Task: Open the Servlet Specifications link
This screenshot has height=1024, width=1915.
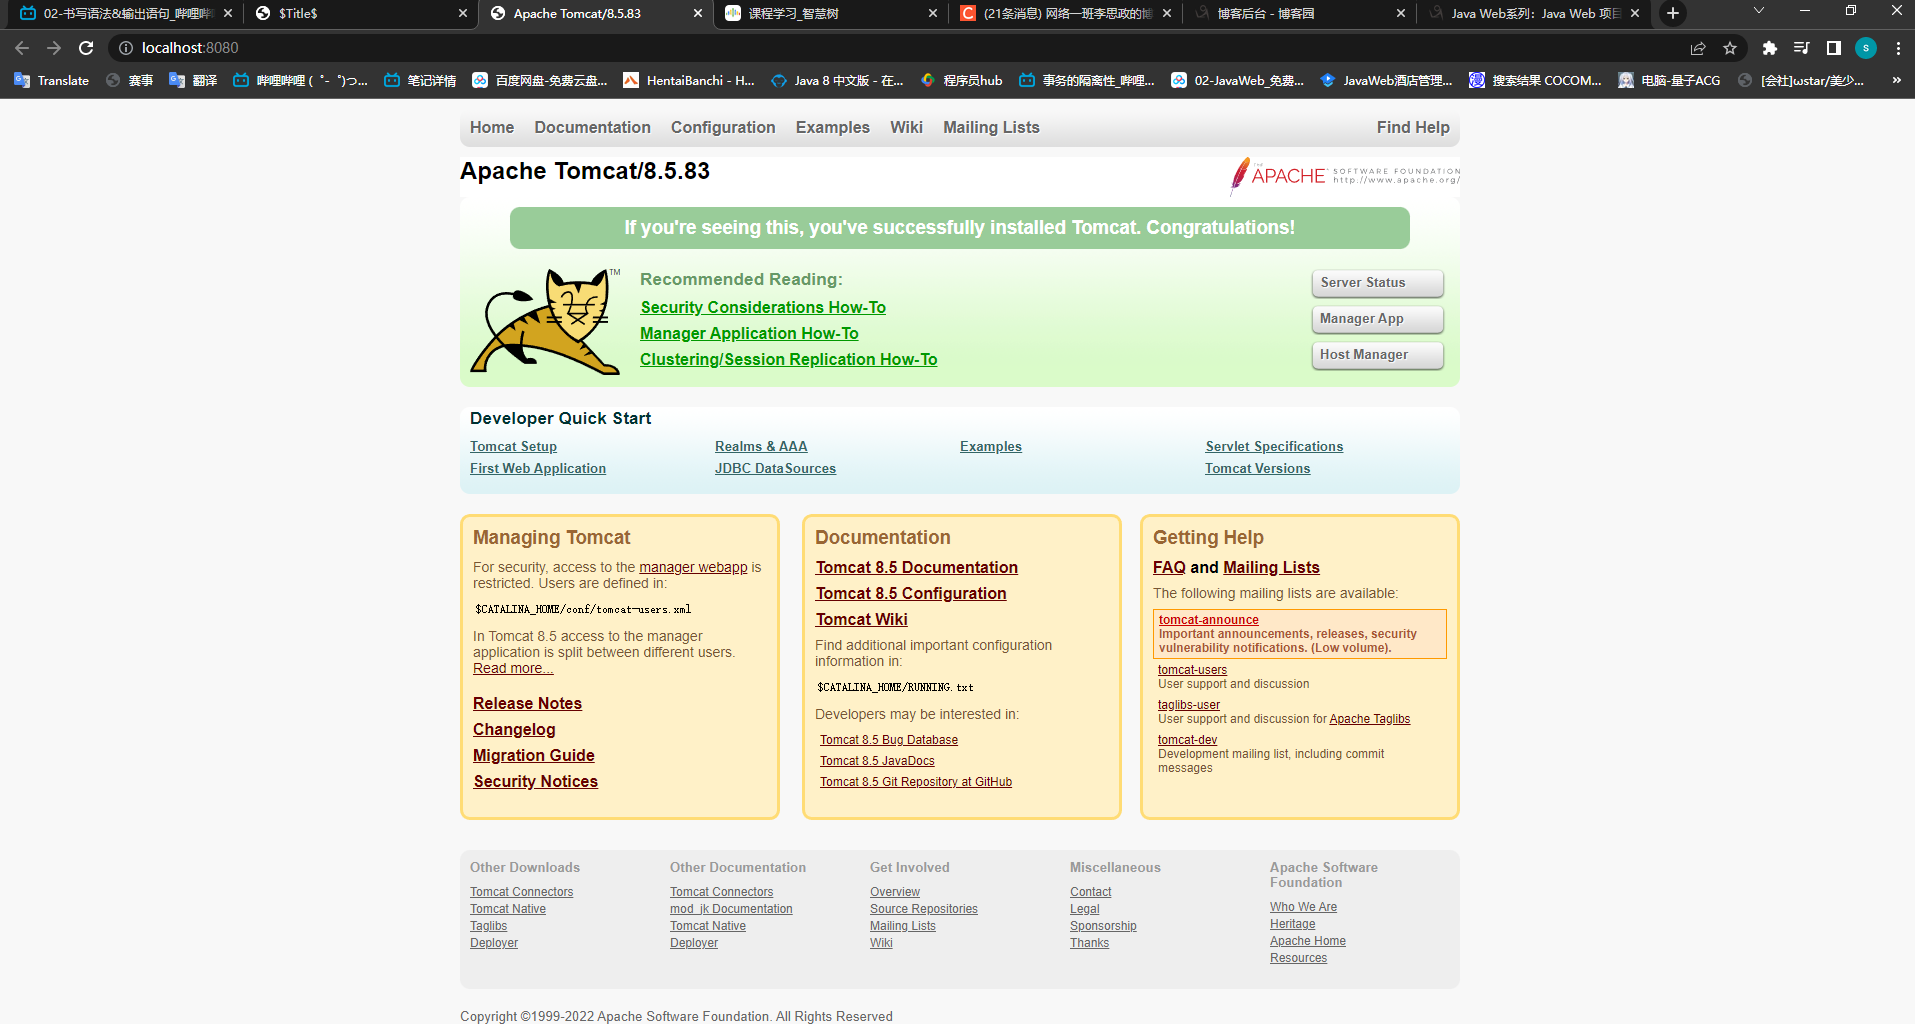Action: pyautogui.click(x=1274, y=447)
